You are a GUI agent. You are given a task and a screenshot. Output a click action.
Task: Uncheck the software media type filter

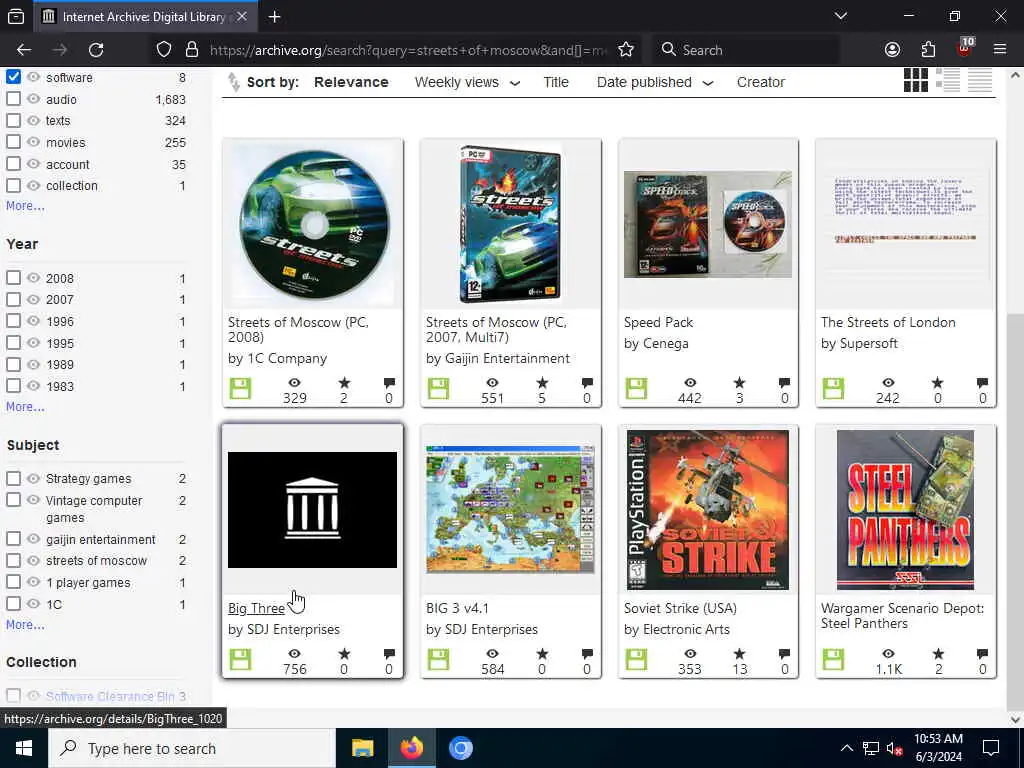tap(13, 77)
